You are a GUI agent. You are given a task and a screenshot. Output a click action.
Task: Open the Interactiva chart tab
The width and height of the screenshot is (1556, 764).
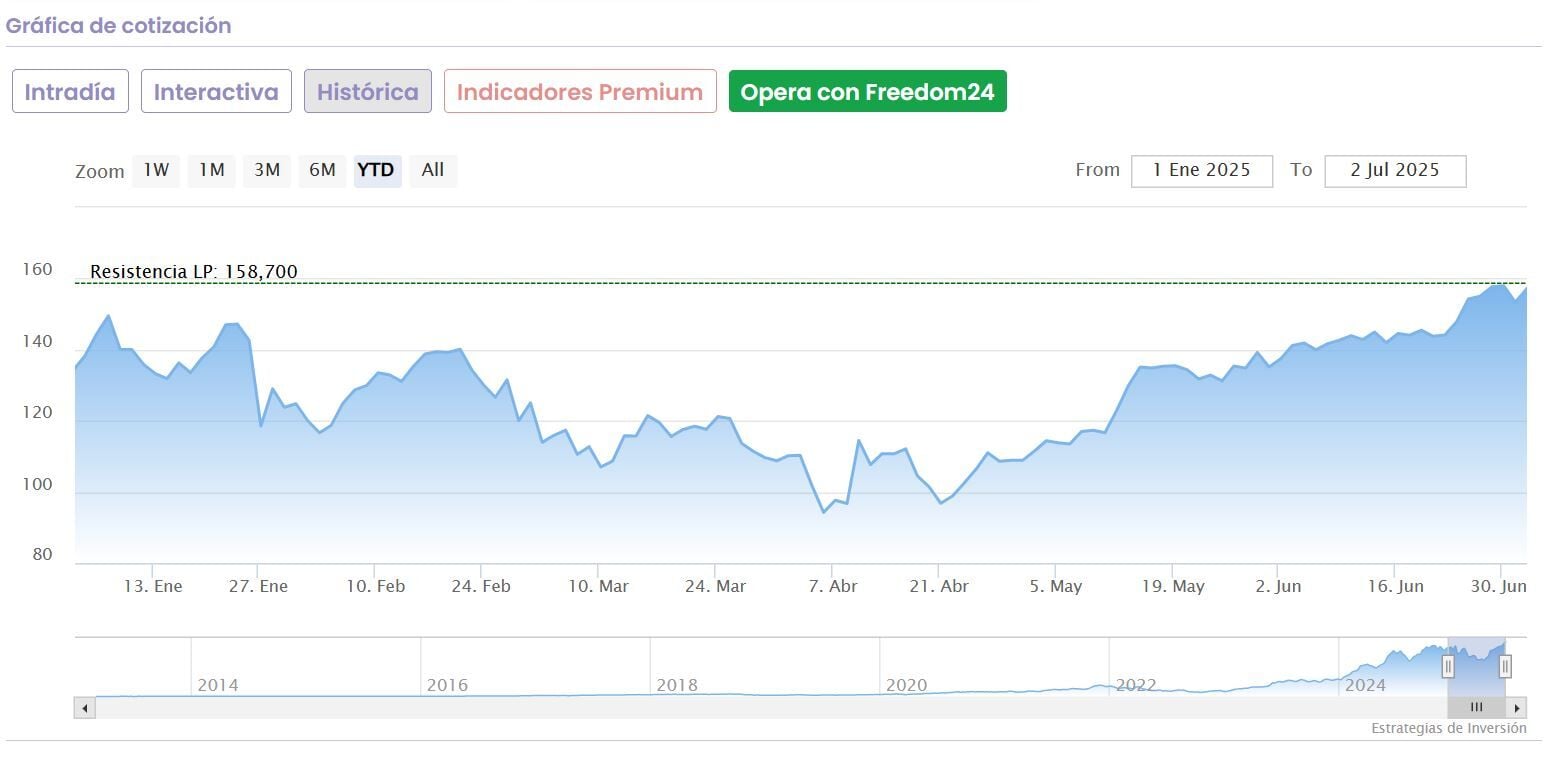pyautogui.click(x=216, y=92)
